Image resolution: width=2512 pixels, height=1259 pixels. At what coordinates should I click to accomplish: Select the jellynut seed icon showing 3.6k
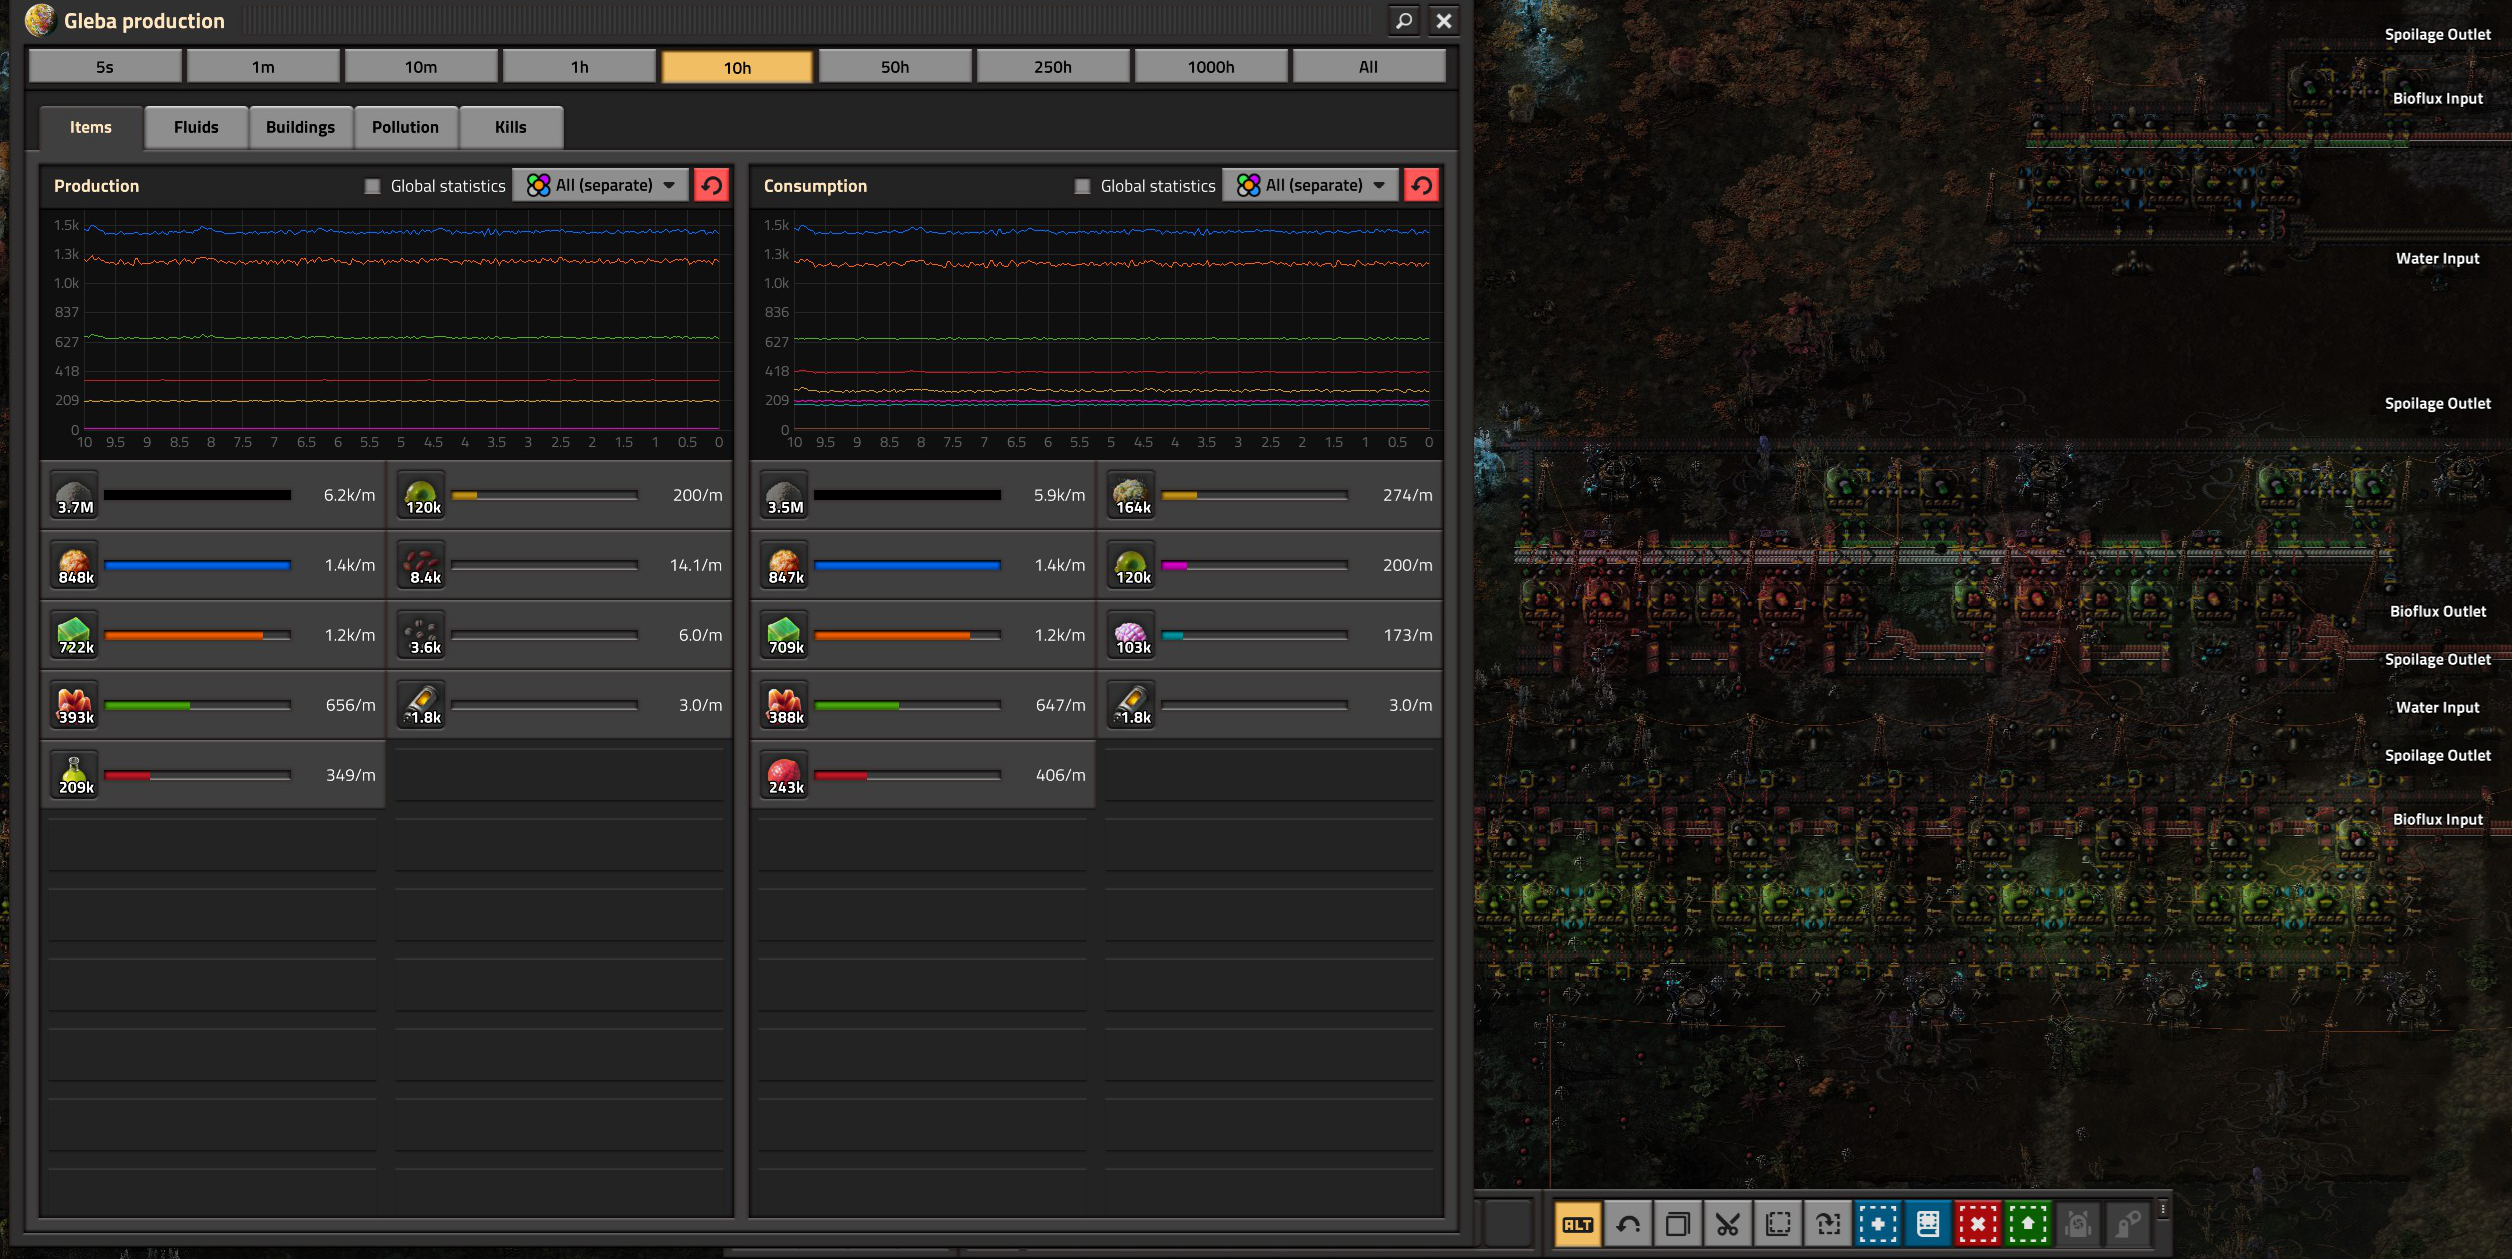pos(422,635)
